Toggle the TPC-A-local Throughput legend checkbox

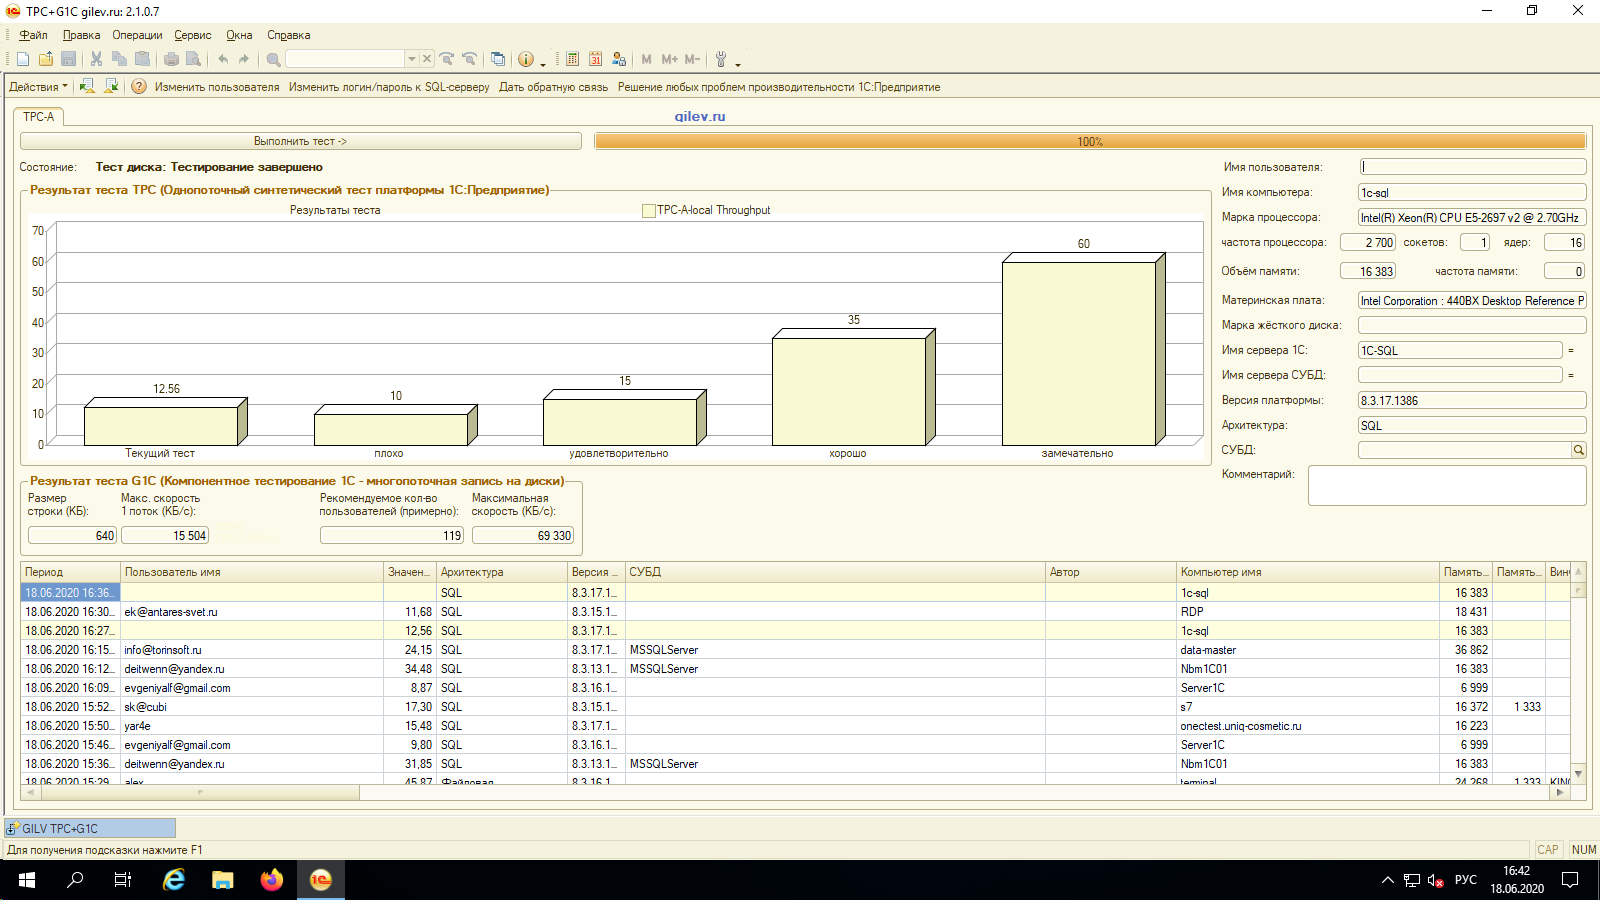point(649,211)
